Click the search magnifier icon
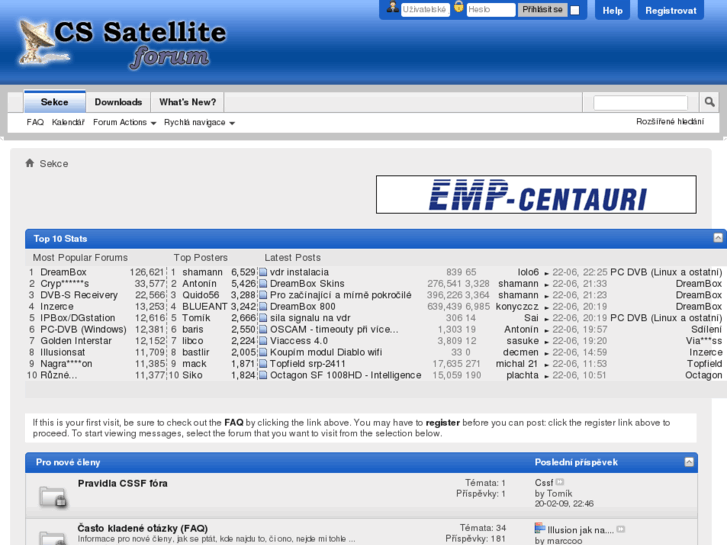Viewport: 727px width, 545px height. [x=709, y=102]
